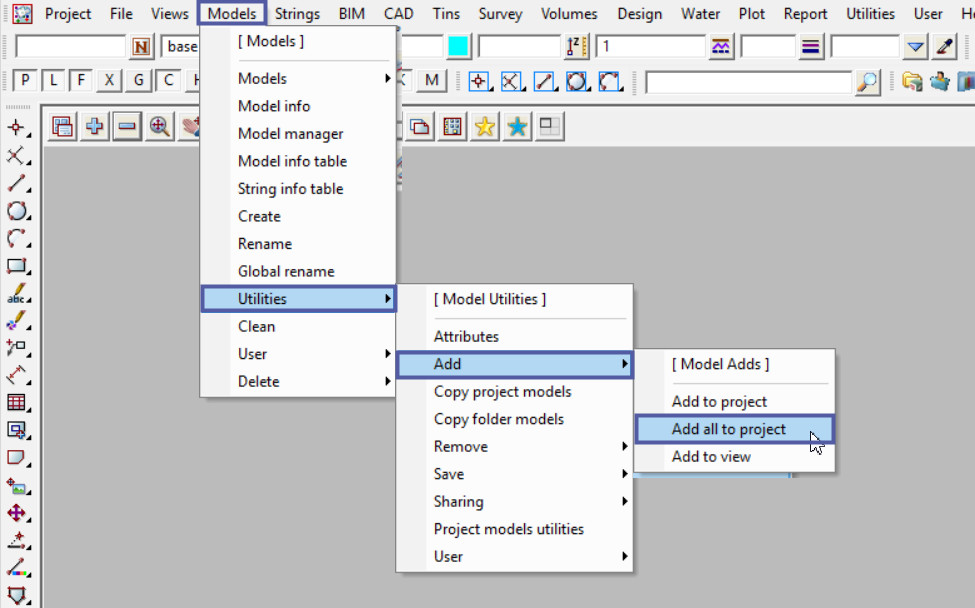Select 'Copy project models' entry
The width and height of the screenshot is (975, 608).
click(x=514, y=392)
